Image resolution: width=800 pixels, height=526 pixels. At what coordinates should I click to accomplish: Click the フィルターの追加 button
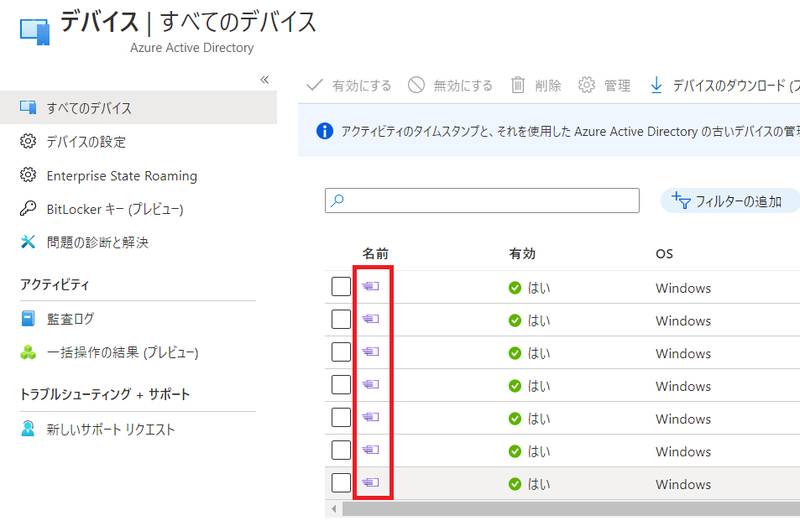(x=730, y=201)
